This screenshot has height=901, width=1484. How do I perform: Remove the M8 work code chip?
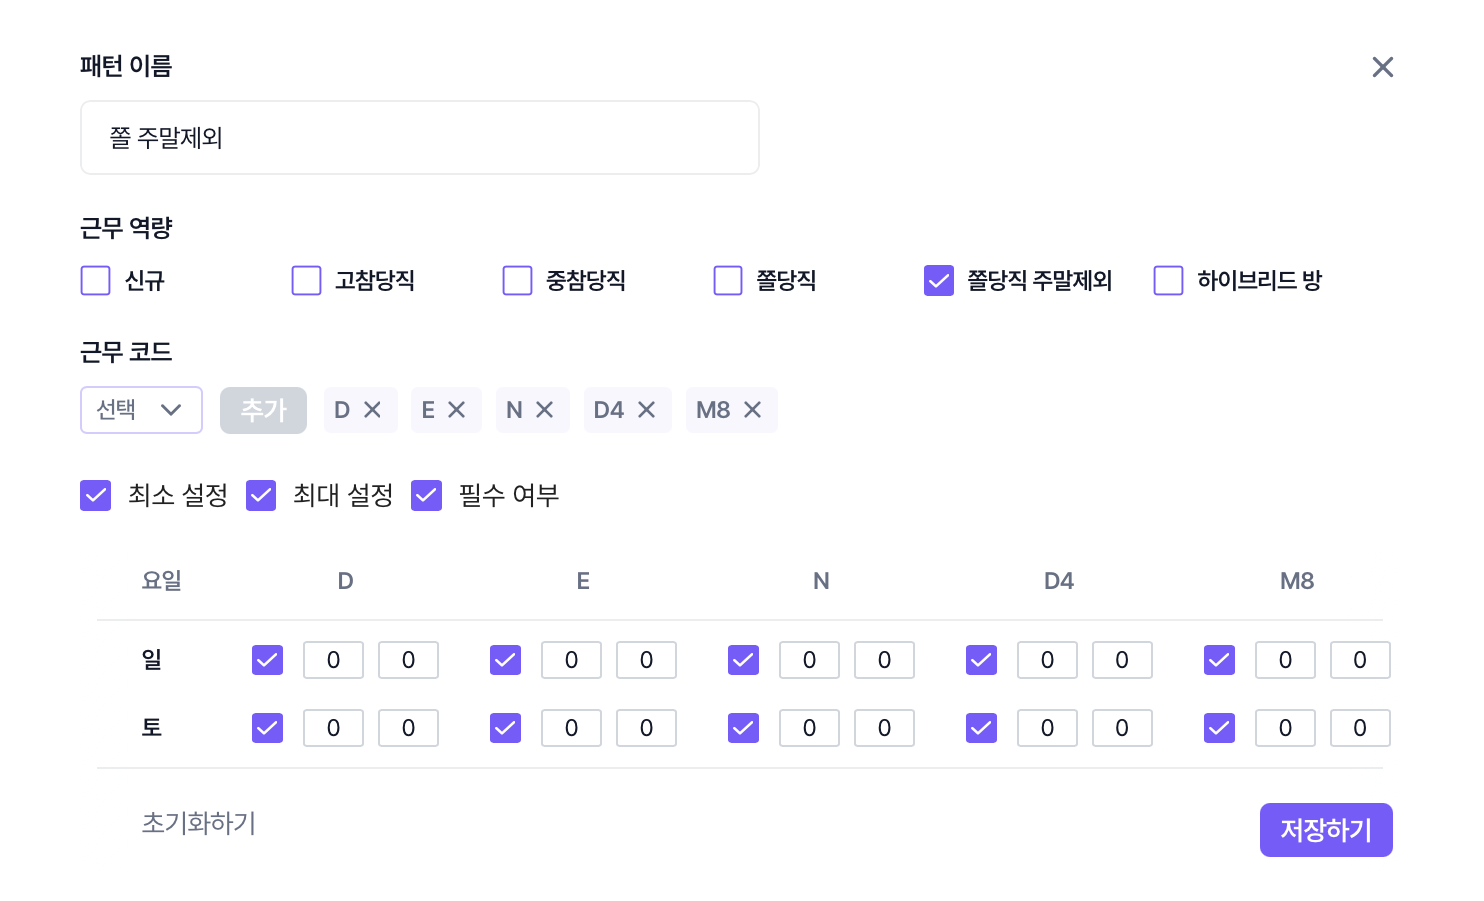click(753, 410)
